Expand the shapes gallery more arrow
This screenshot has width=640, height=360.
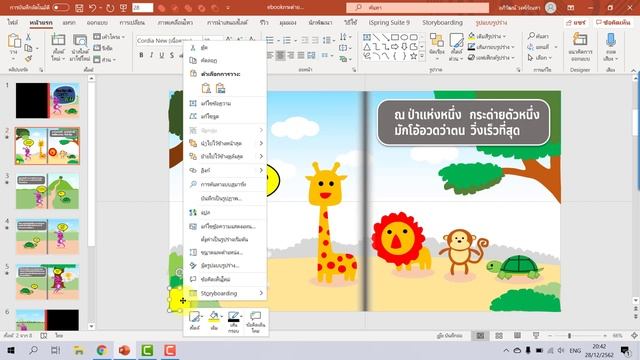coord(422,57)
